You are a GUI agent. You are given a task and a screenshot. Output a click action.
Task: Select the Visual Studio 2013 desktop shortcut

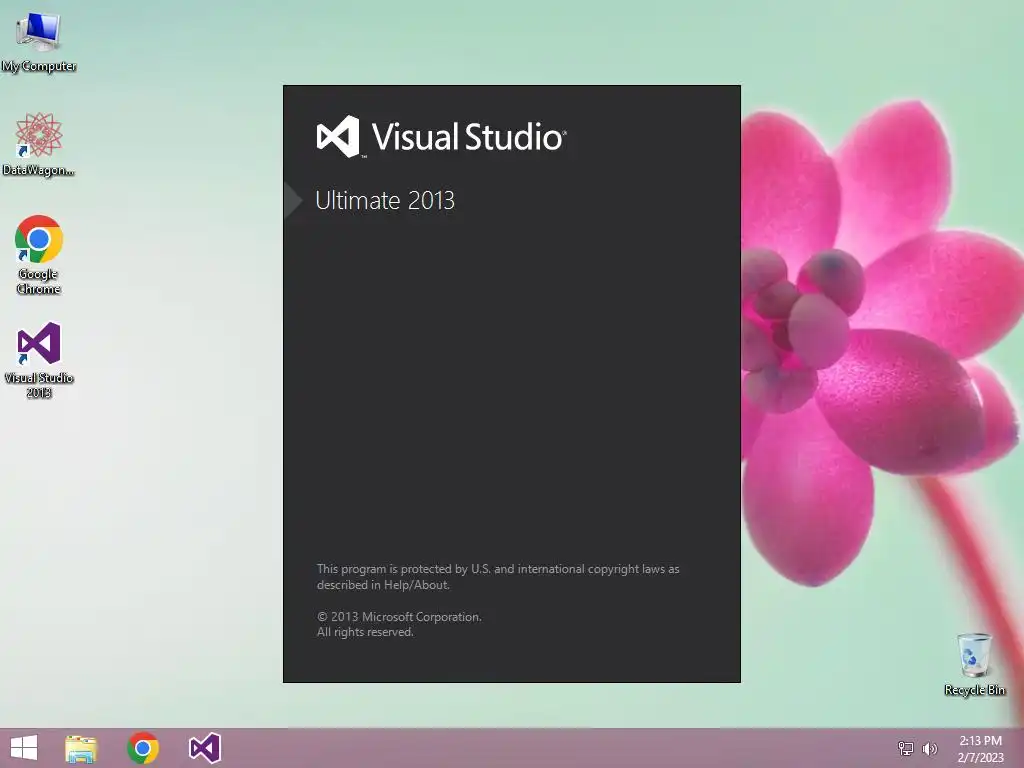[x=39, y=360]
